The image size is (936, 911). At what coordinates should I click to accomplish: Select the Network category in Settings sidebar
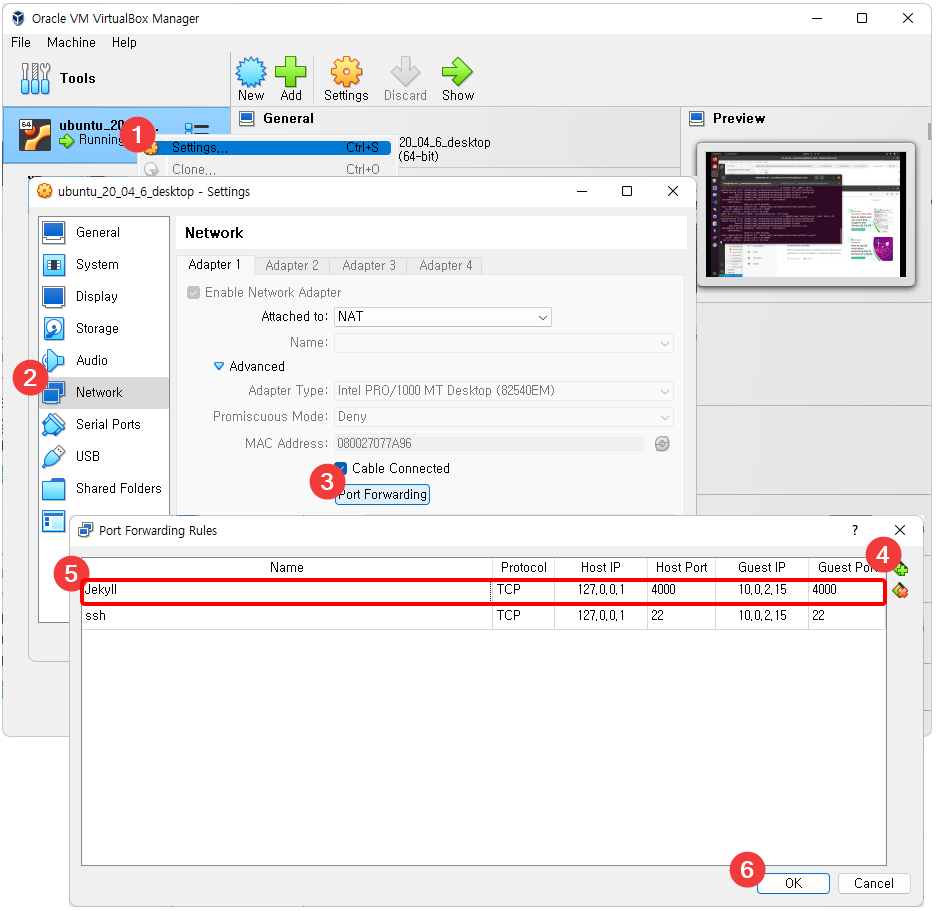pyautogui.click(x=104, y=392)
